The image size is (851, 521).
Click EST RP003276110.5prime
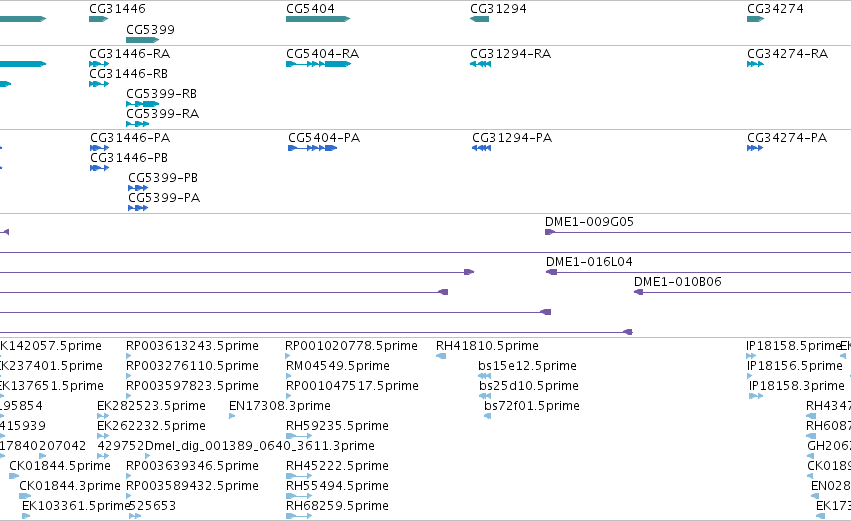[193, 366]
